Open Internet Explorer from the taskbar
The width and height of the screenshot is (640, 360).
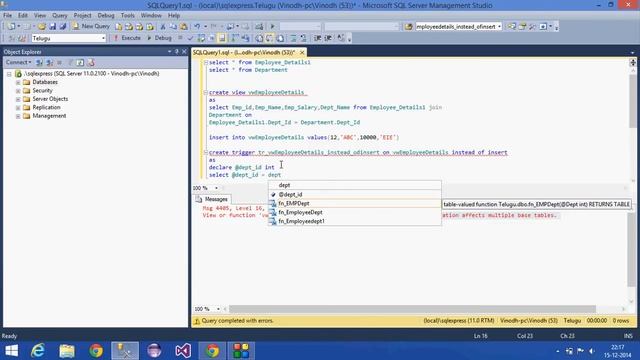coord(38,351)
